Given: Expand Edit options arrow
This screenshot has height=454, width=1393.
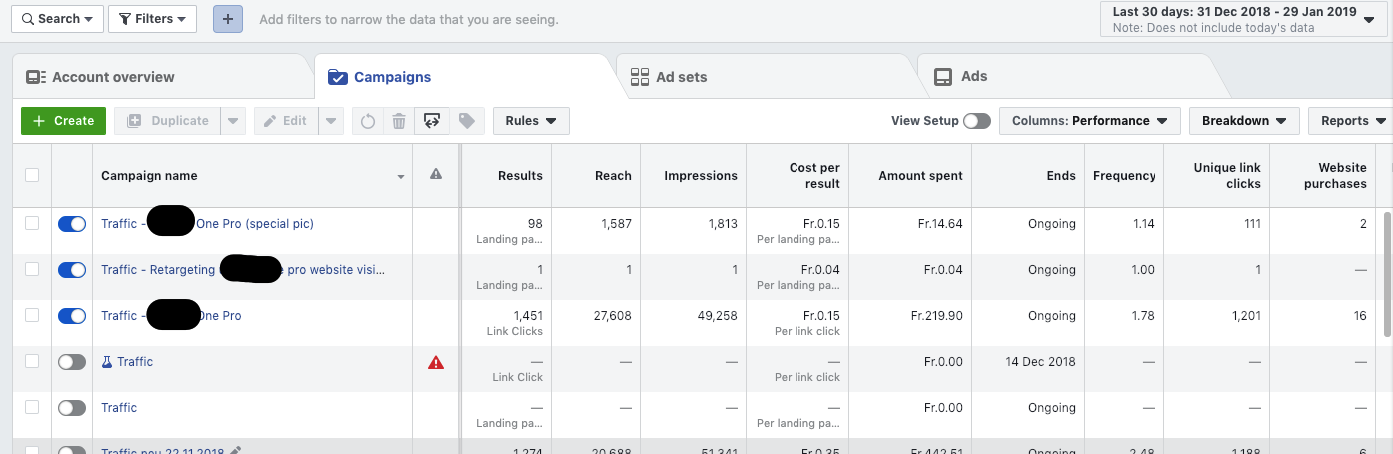Looking at the screenshot, I should (331, 121).
